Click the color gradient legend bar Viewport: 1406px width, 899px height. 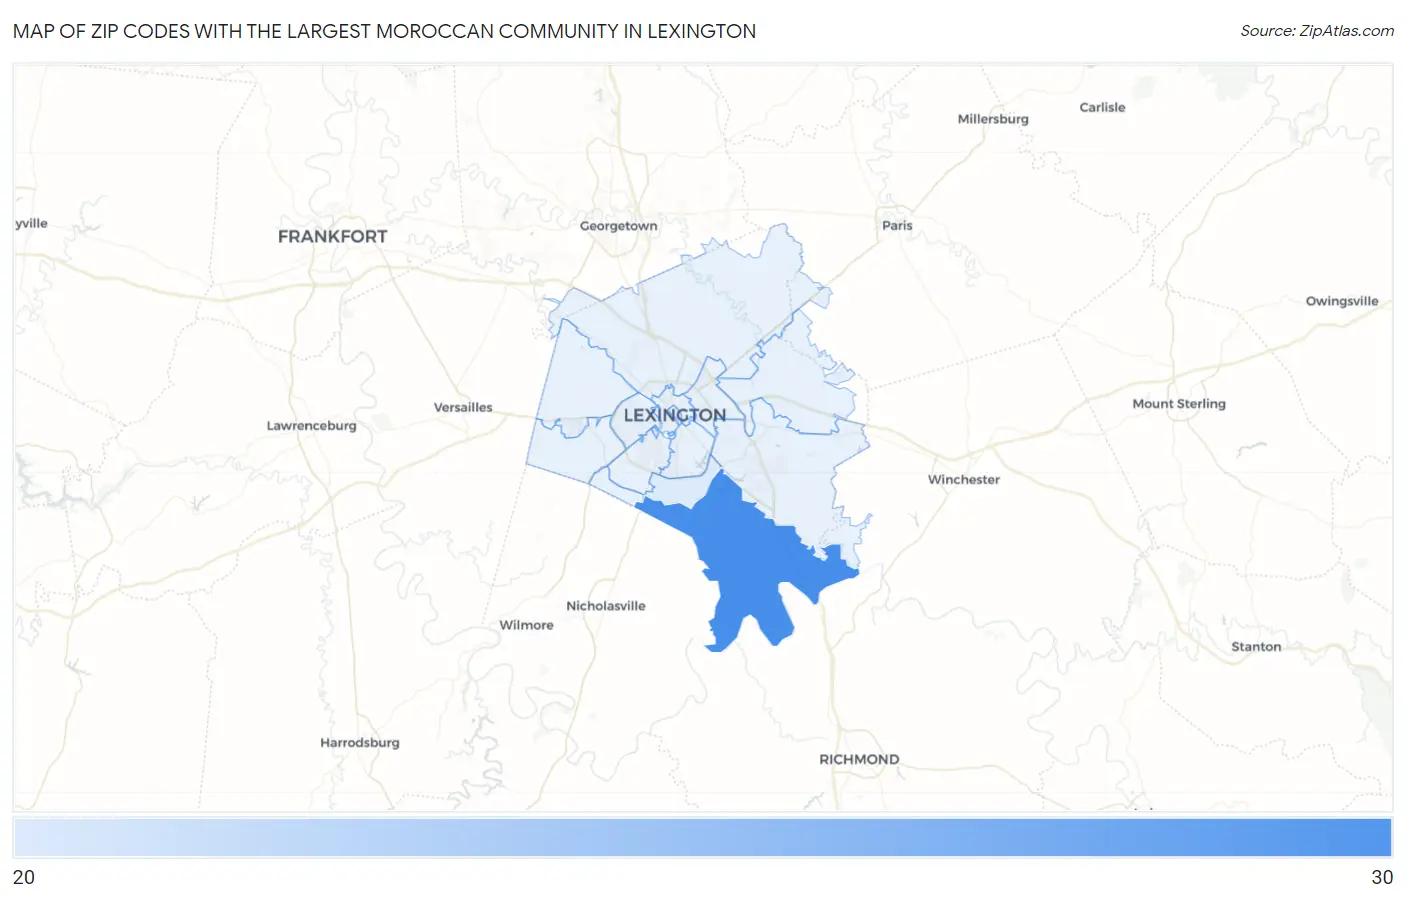[x=702, y=837]
